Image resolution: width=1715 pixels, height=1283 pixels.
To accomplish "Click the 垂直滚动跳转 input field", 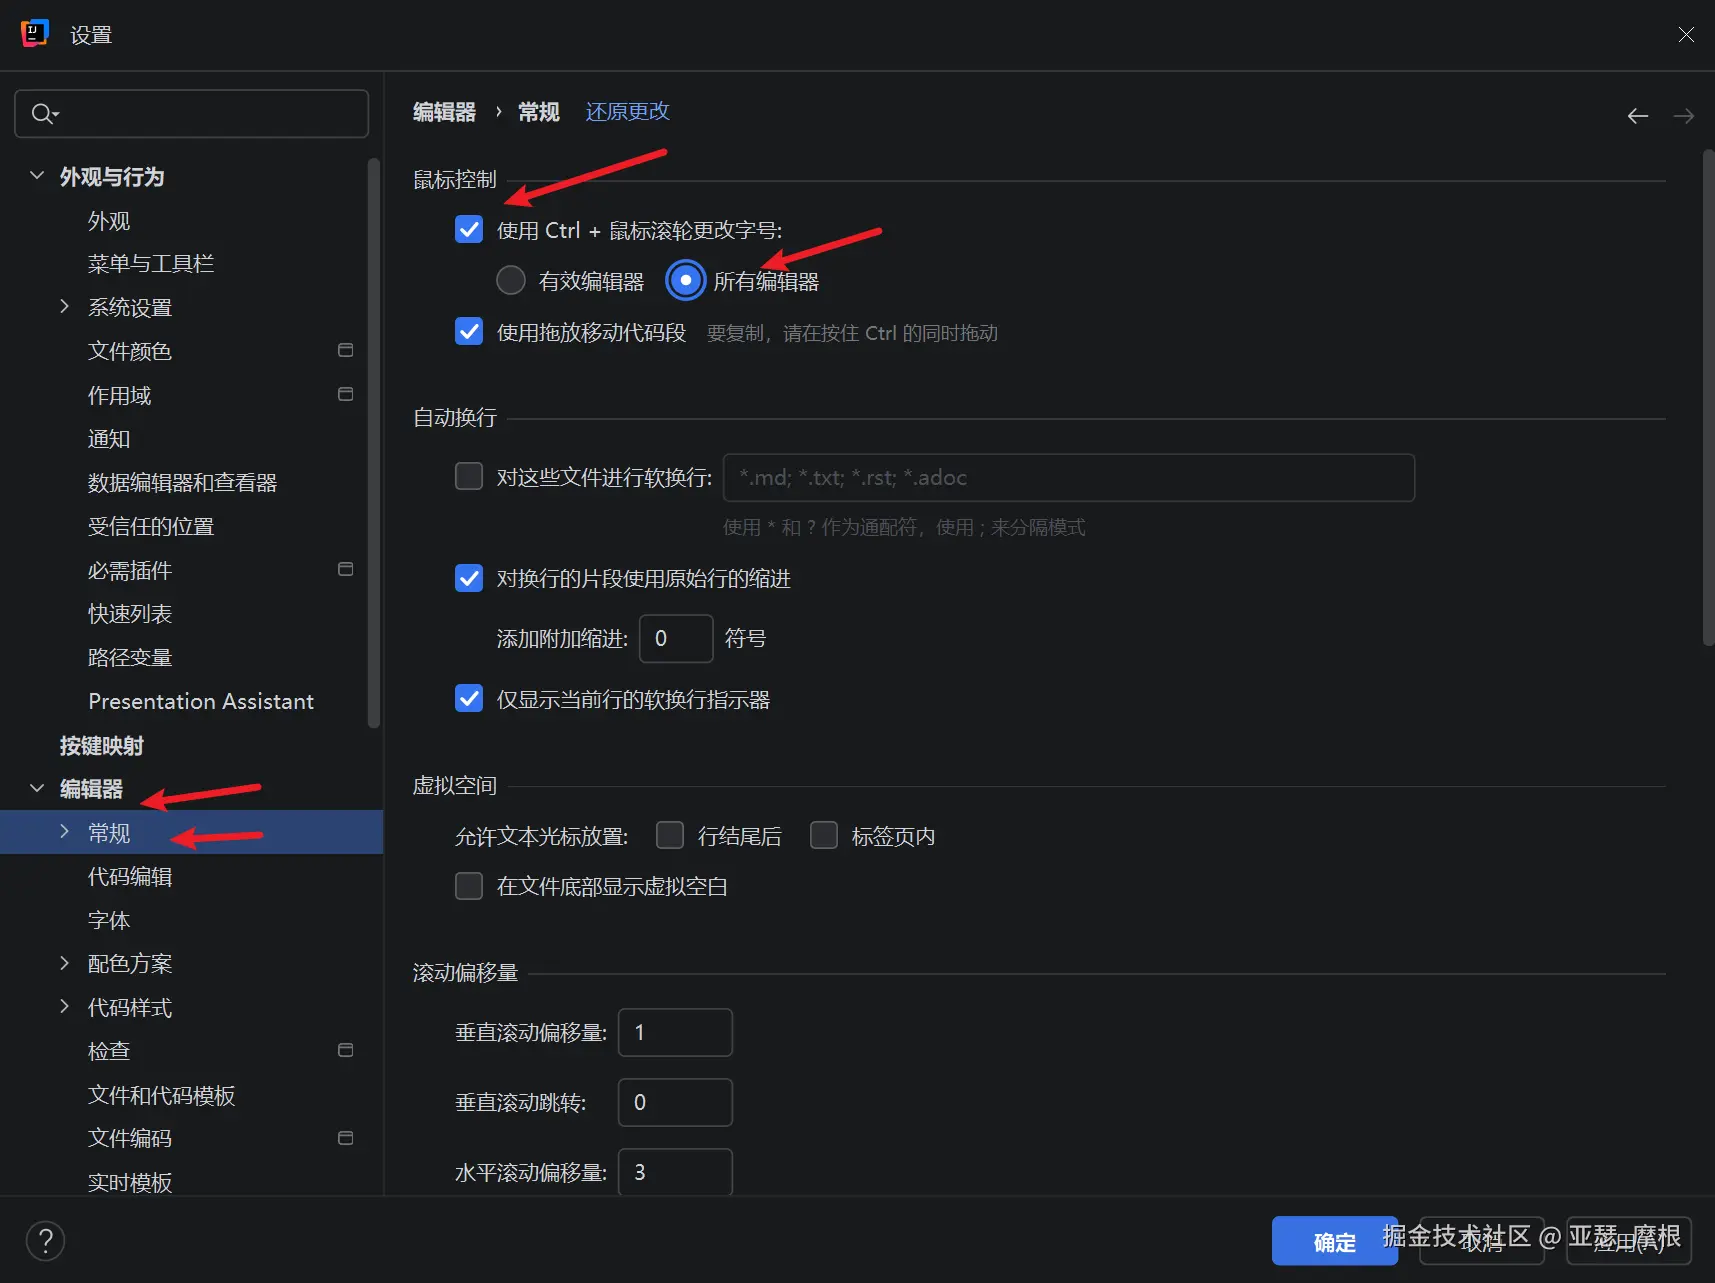I will click(675, 1102).
